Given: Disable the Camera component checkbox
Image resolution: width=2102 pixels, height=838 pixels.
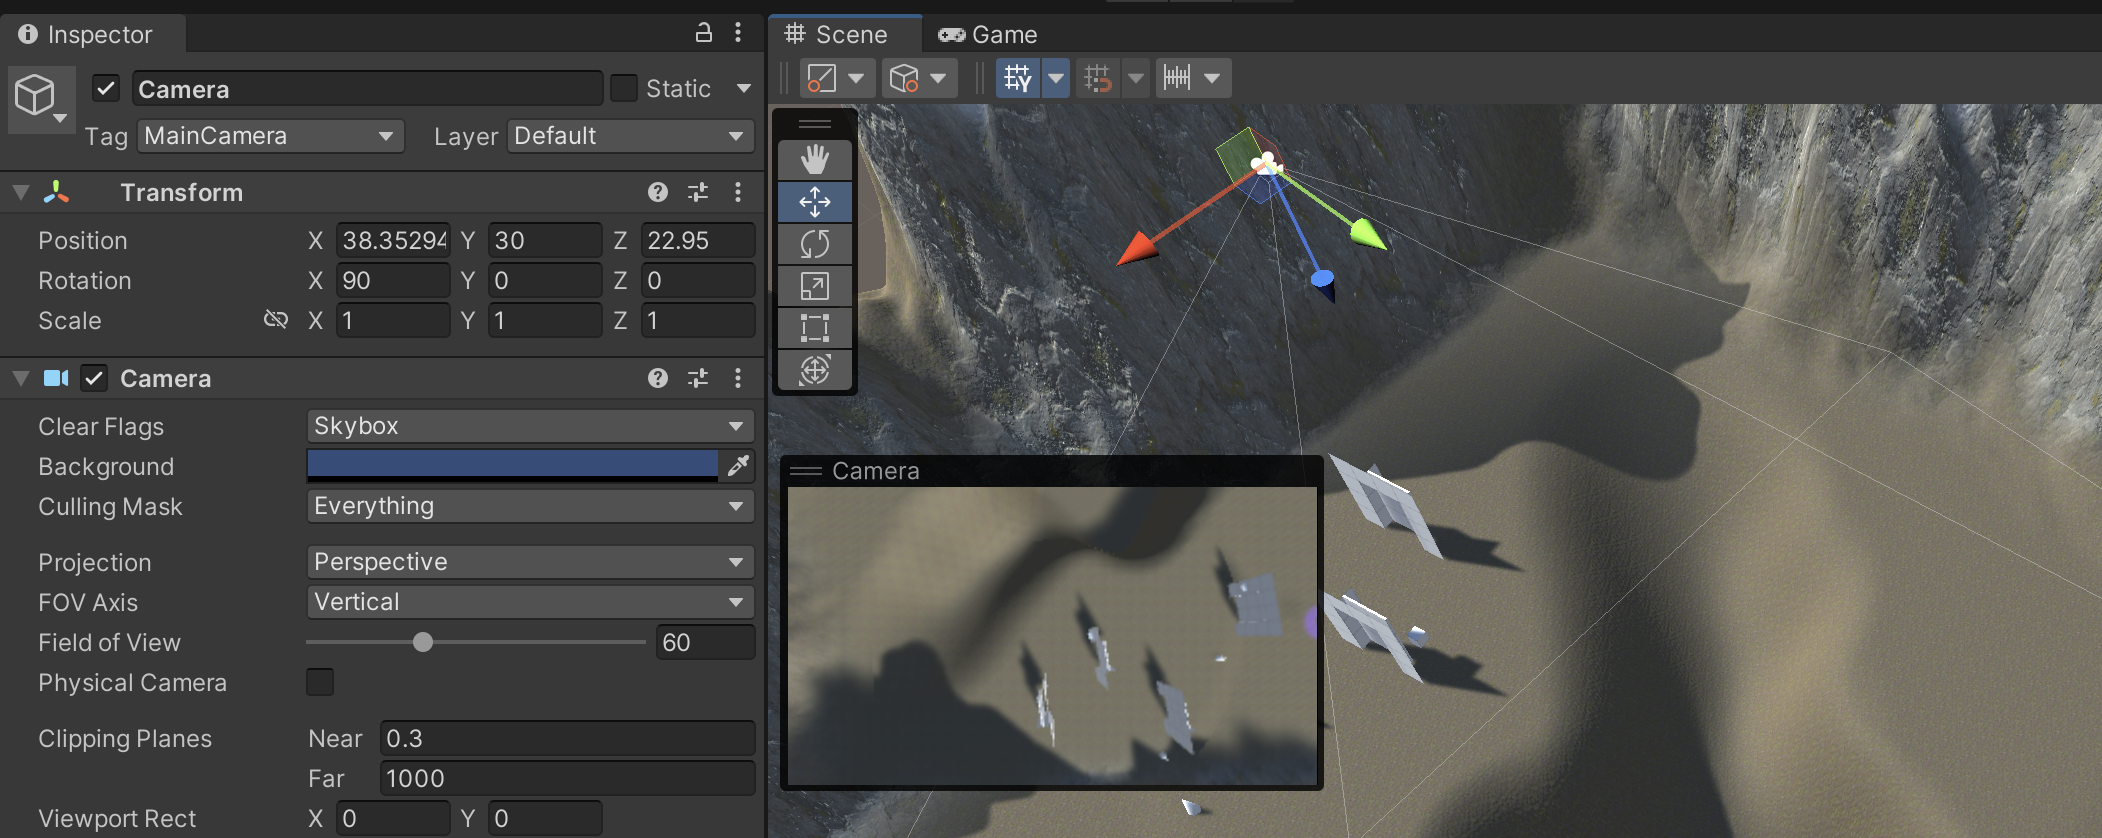Looking at the screenshot, I should point(94,378).
